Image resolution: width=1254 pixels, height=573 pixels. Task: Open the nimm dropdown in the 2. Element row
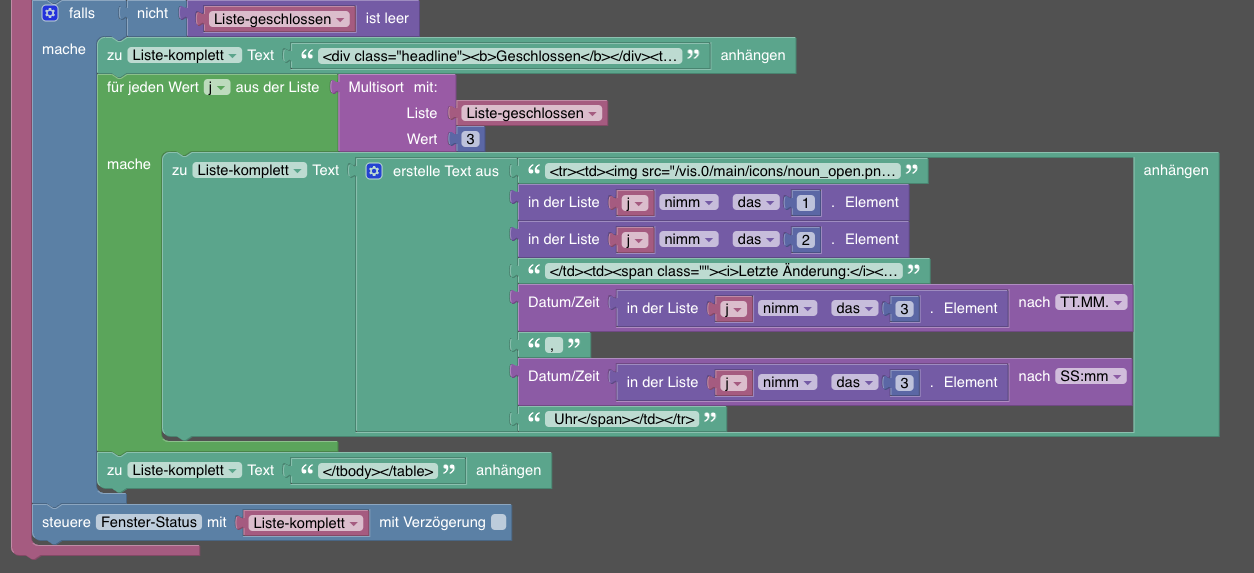690,240
